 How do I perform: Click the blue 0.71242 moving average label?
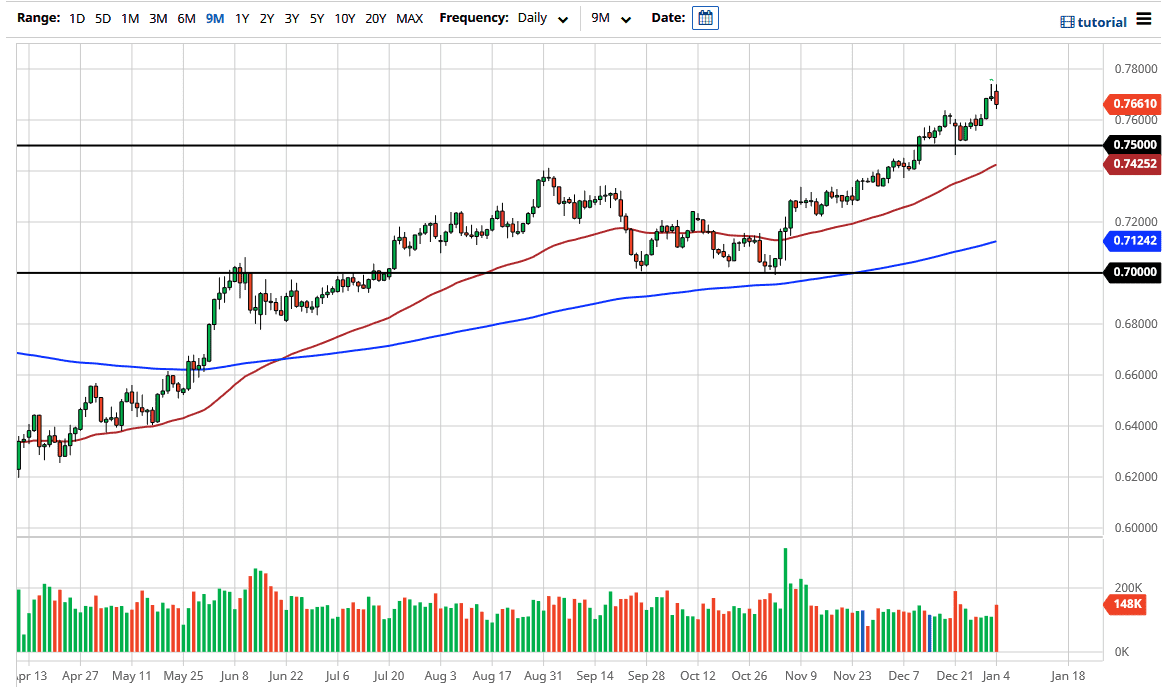pyautogui.click(x=1133, y=241)
